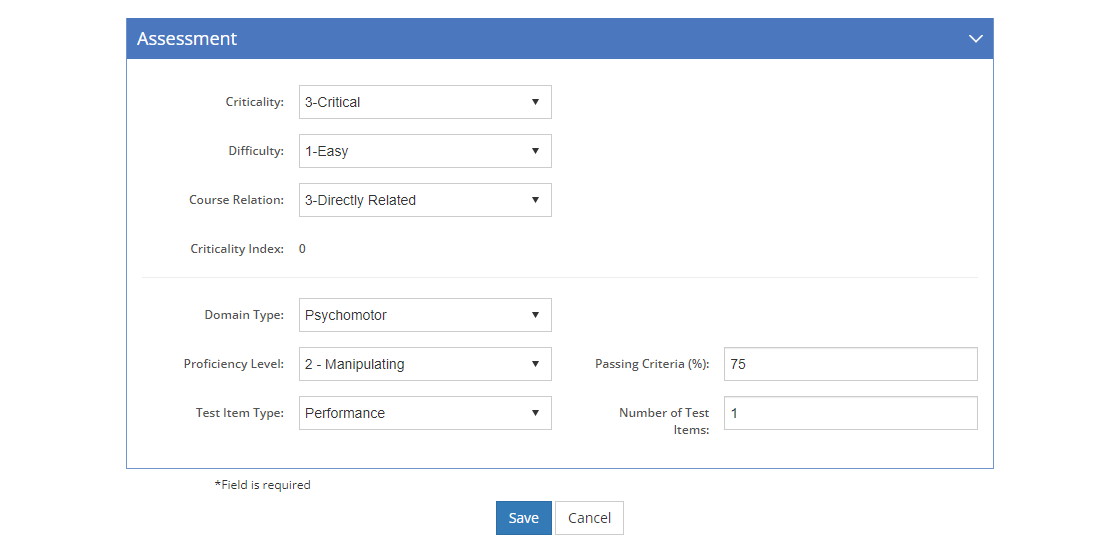Click the Criticality Index value 0
1120x552 pixels.
[302, 249]
